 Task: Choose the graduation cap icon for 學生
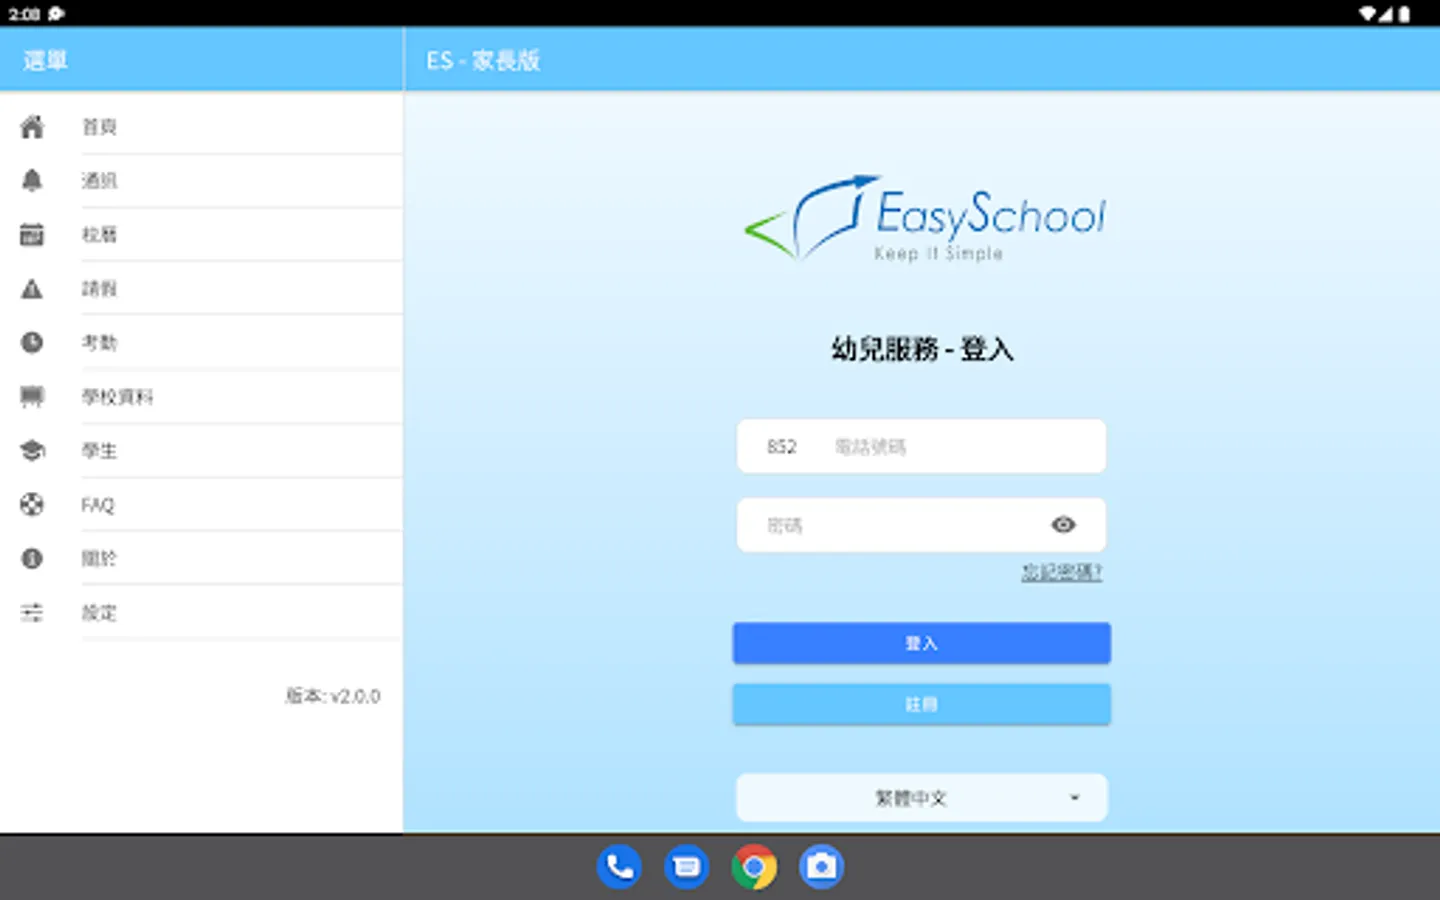pyautogui.click(x=32, y=451)
